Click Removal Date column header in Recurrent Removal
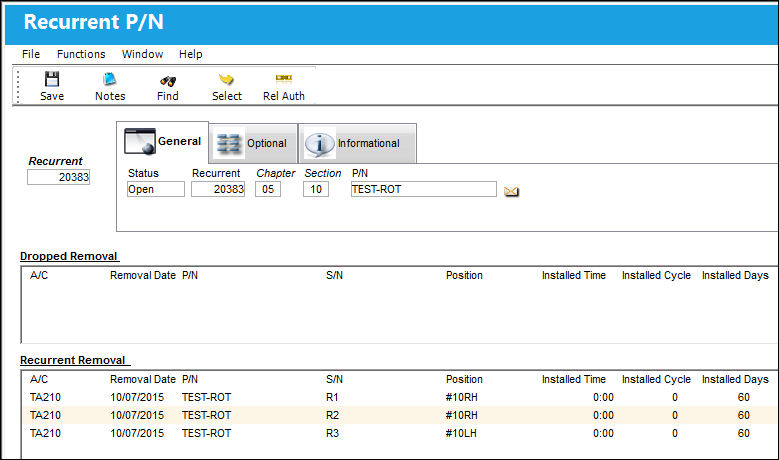Viewport: 779px width, 460px height. coord(143,380)
